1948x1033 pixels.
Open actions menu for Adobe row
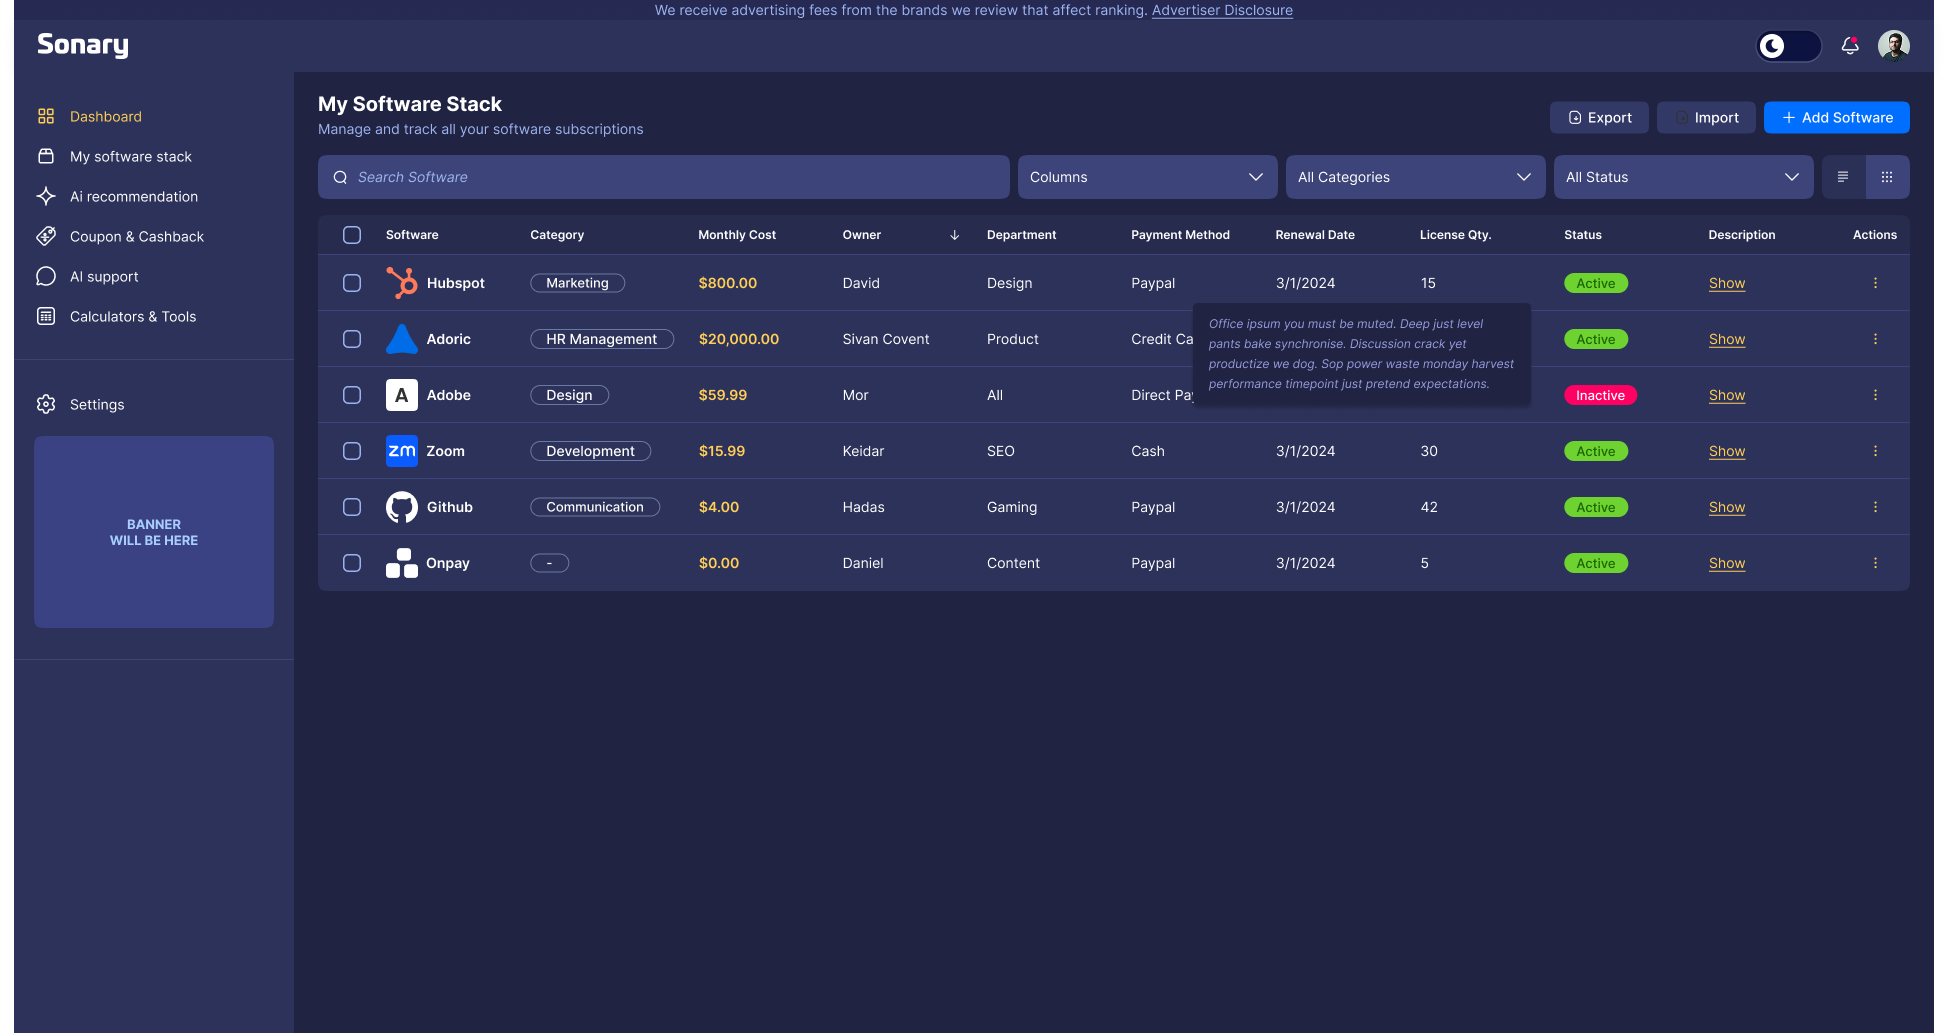1875,395
